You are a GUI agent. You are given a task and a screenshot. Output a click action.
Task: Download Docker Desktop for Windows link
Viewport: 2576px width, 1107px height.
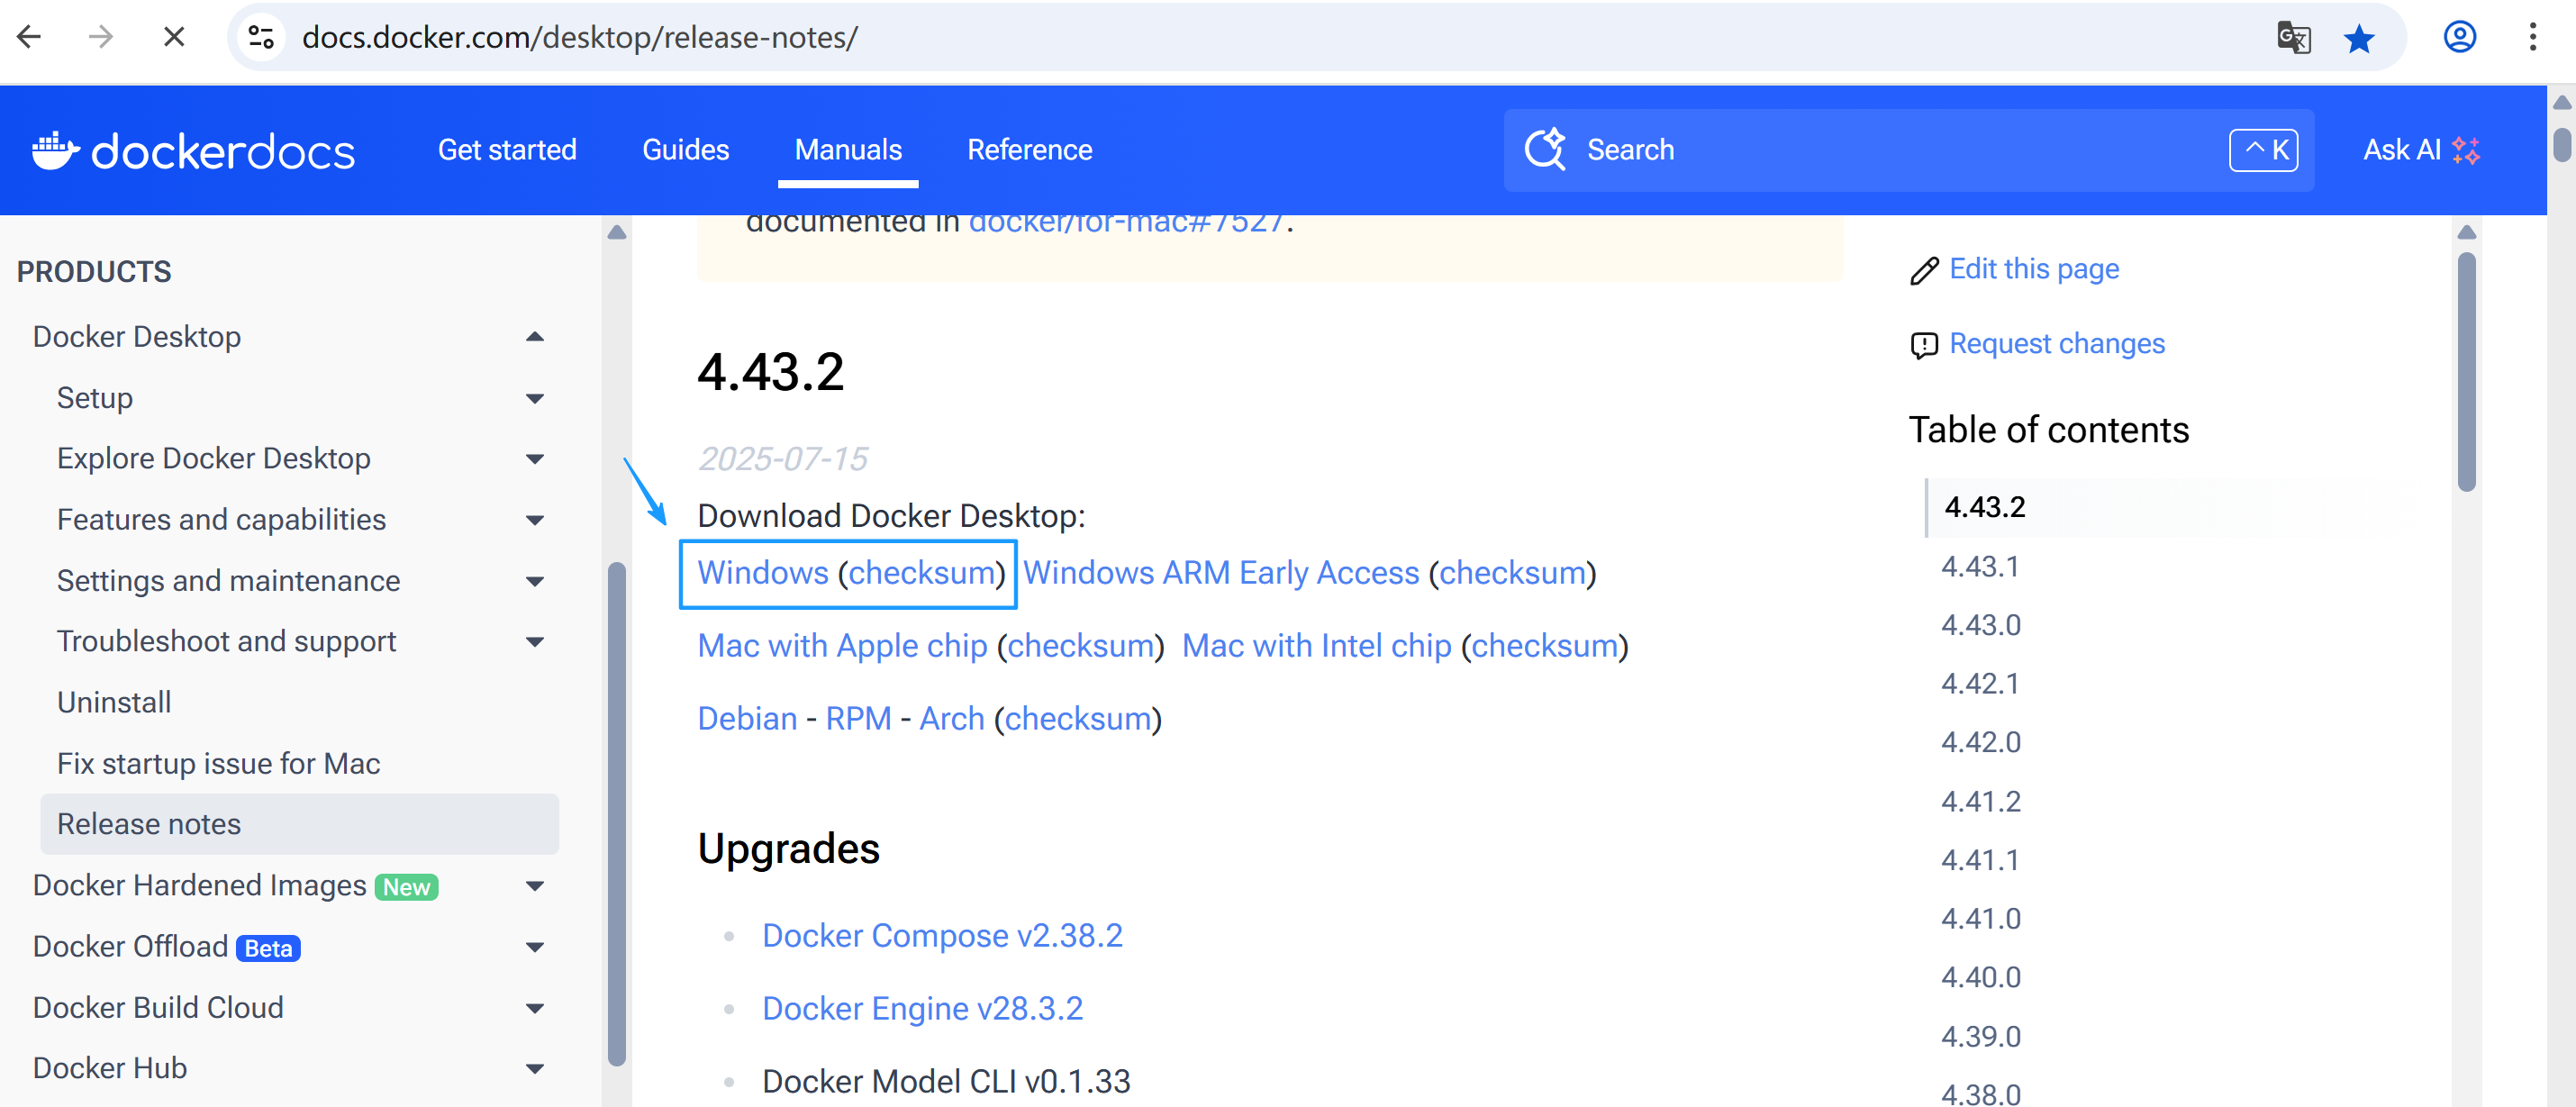(763, 573)
